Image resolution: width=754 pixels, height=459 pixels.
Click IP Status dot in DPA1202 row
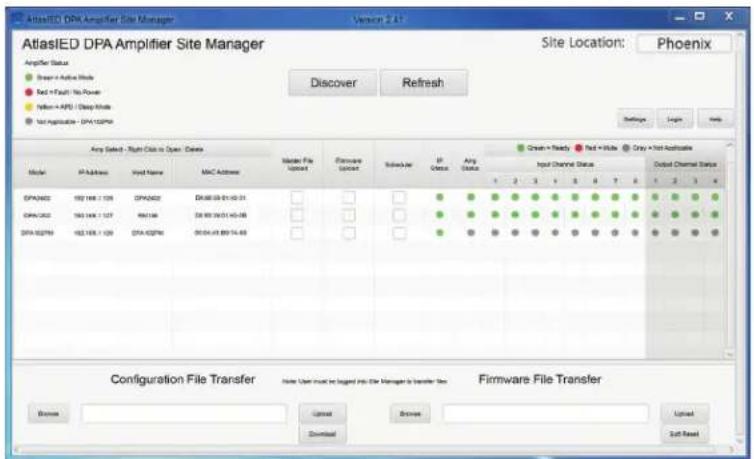(440, 215)
